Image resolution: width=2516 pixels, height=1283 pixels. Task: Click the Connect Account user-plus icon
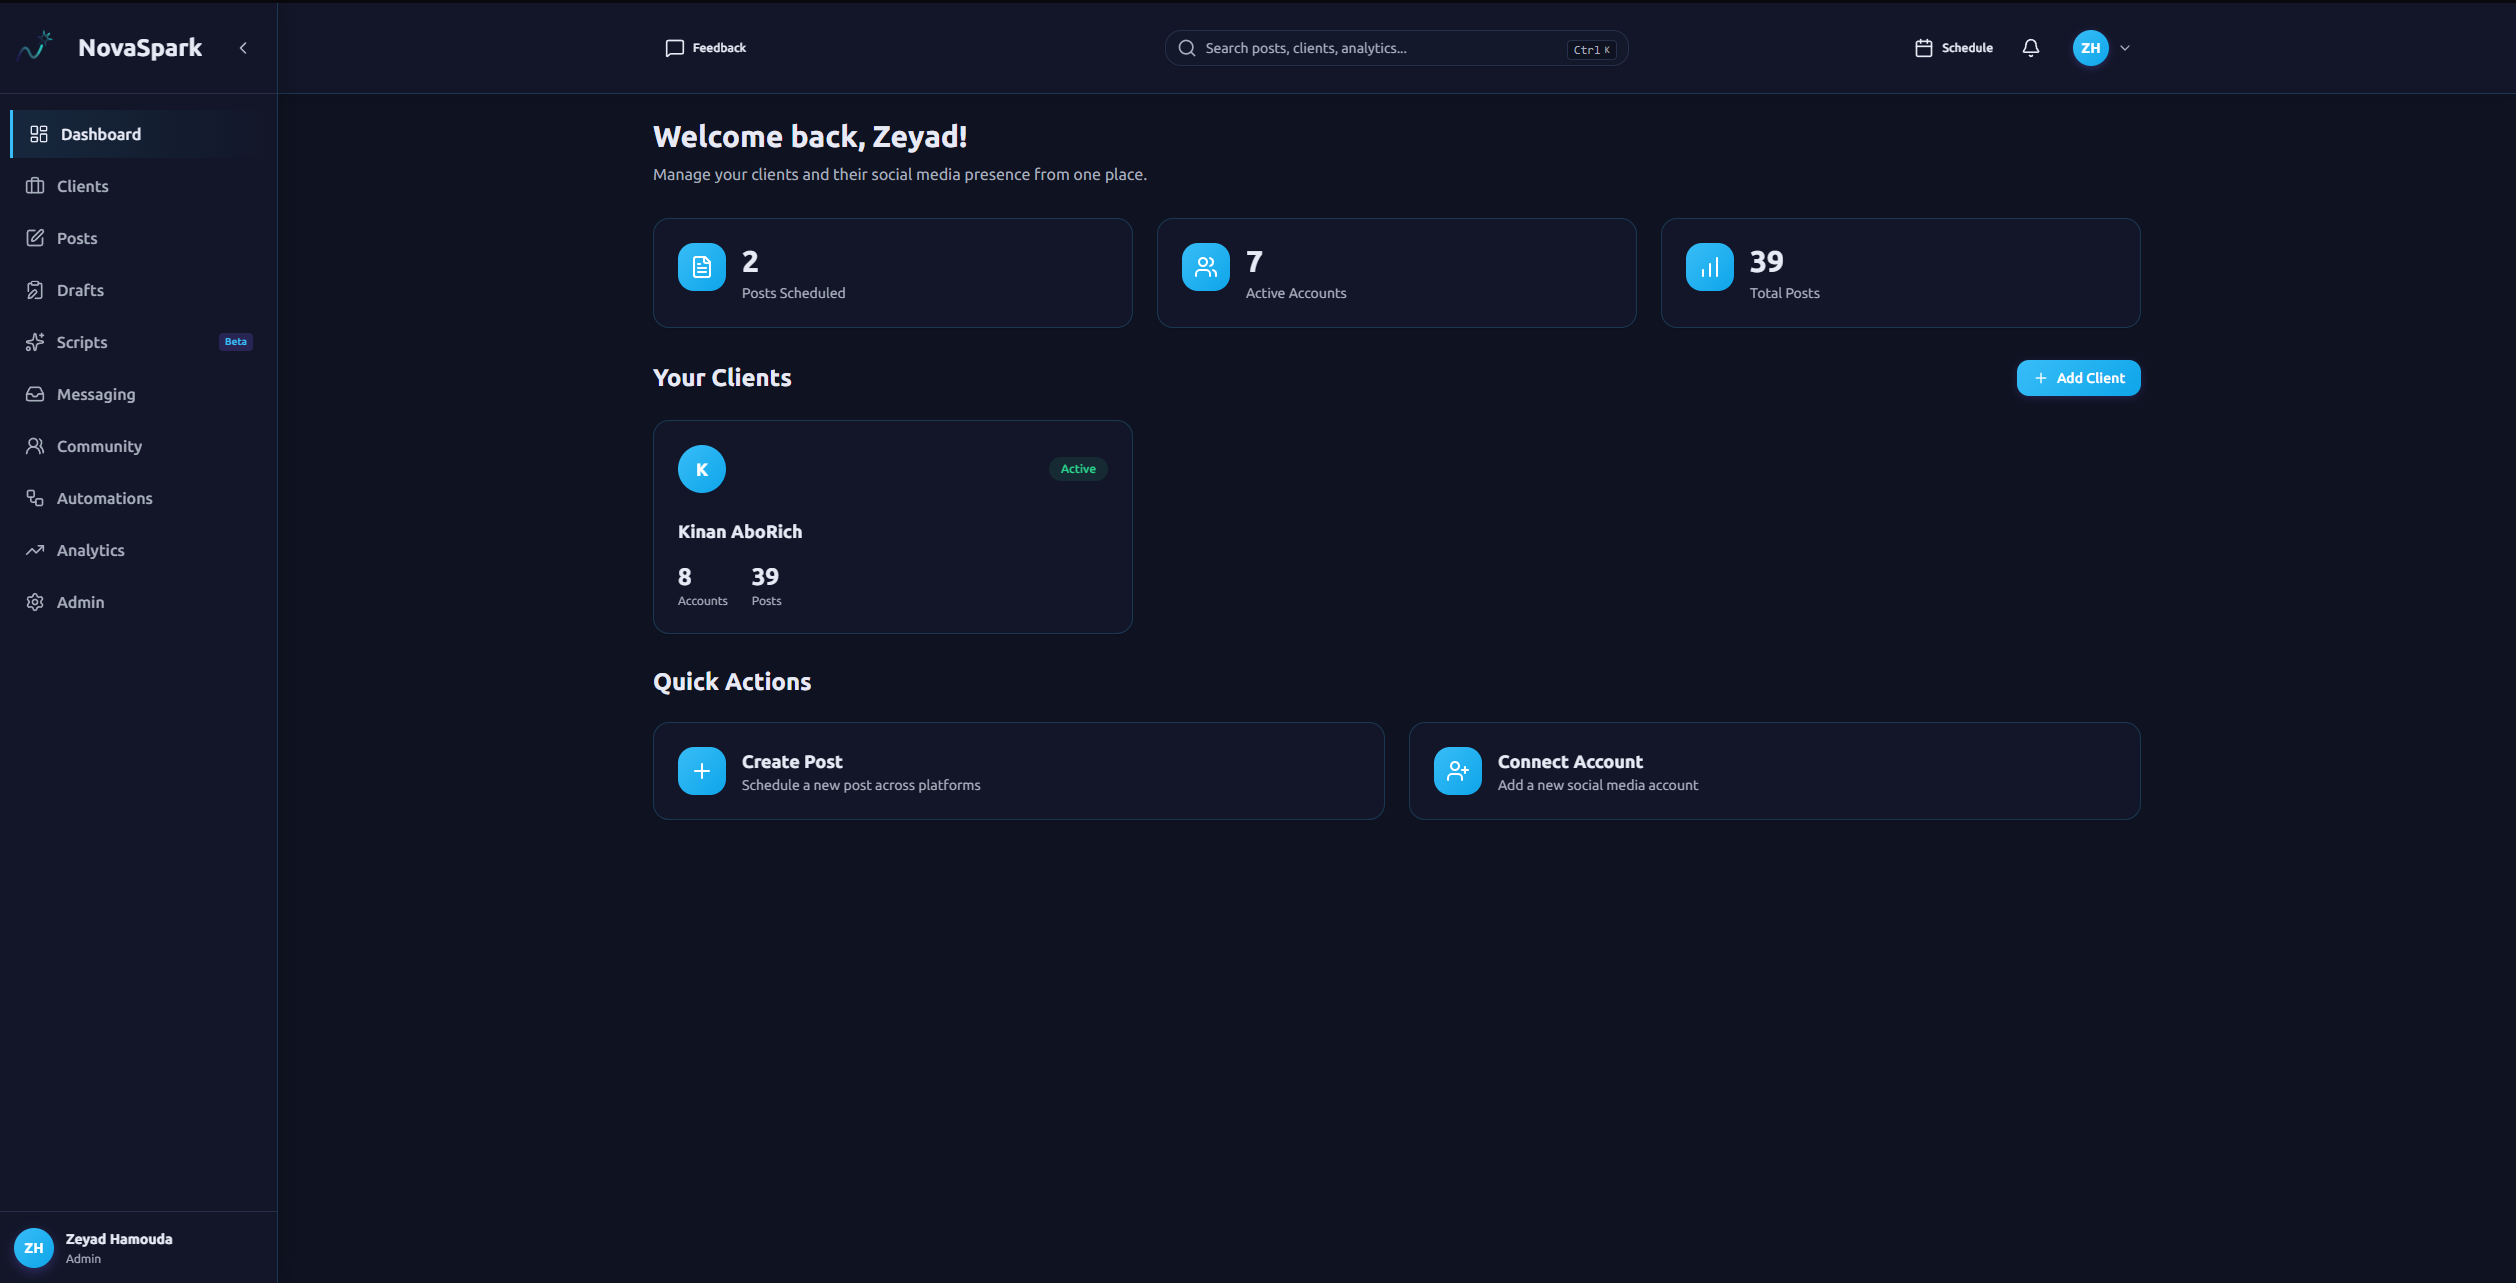click(x=1457, y=771)
